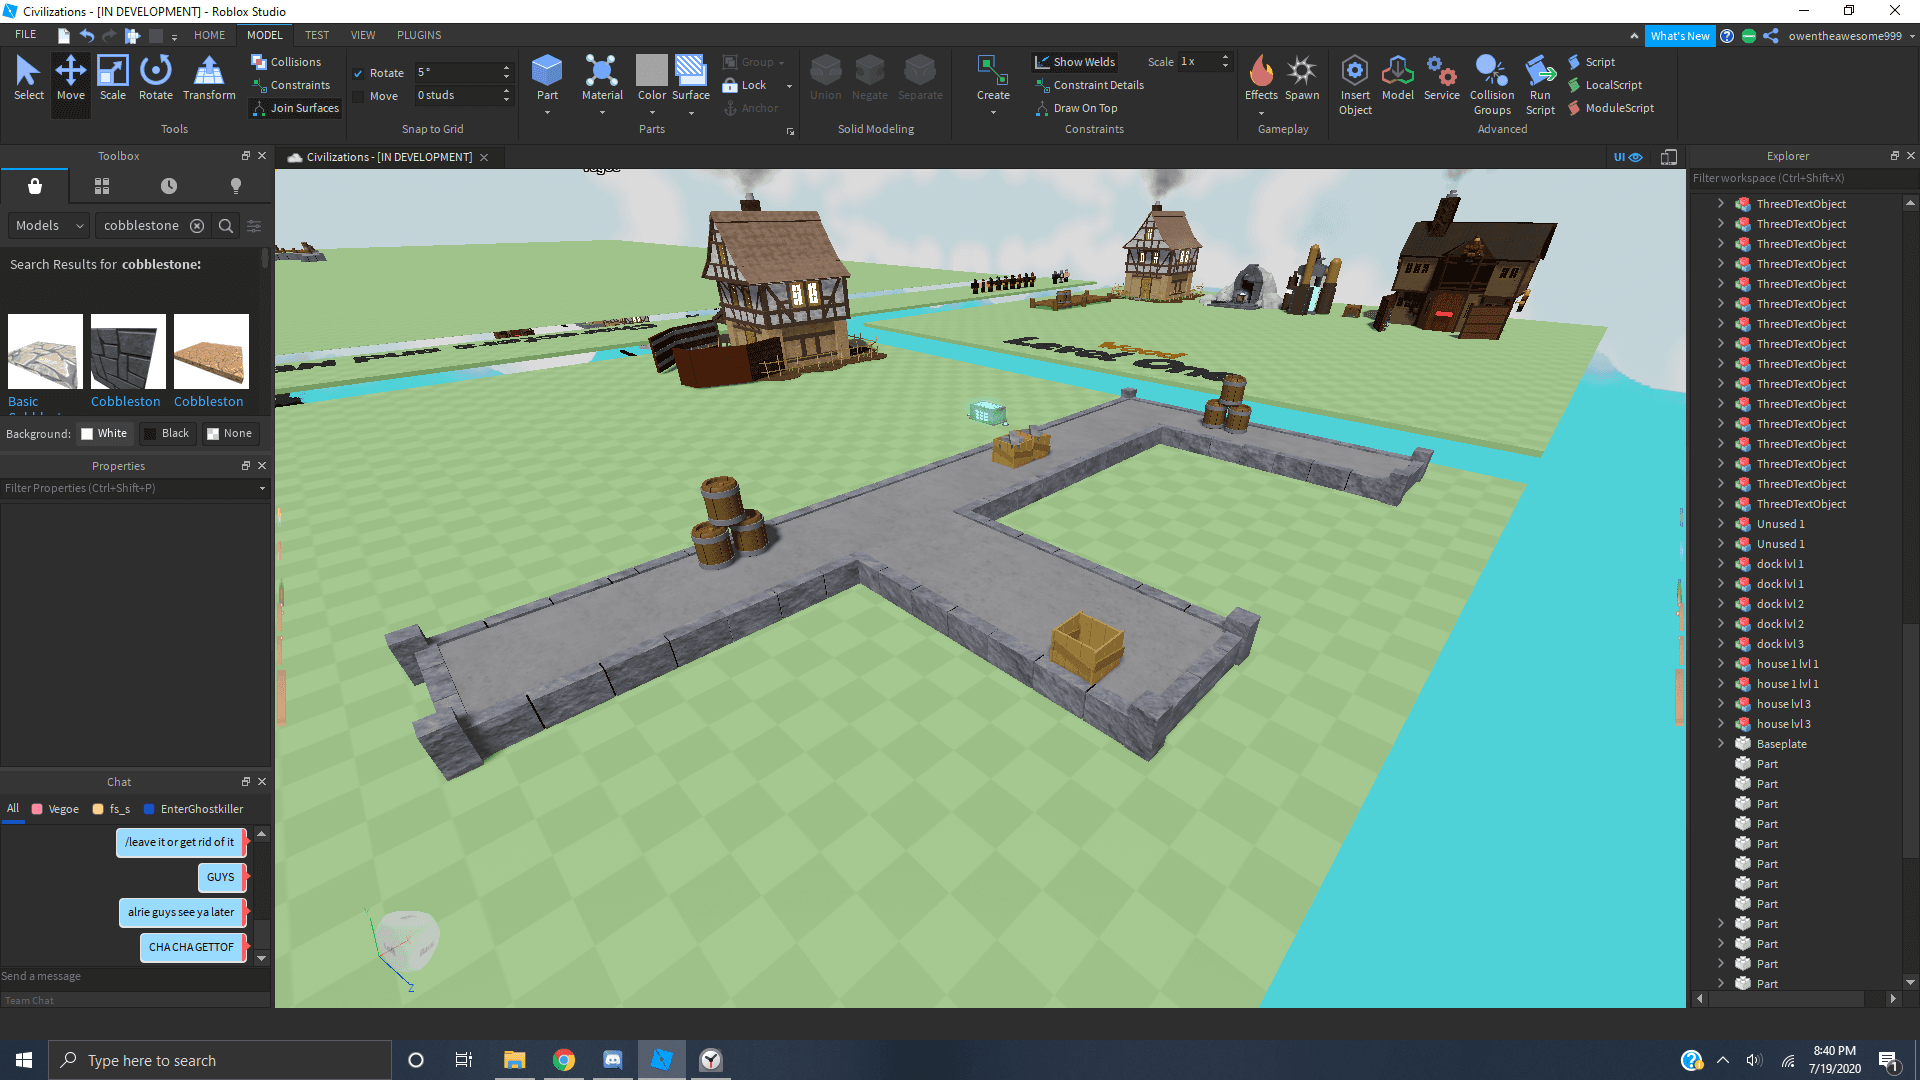This screenshot has width=1920, height=1080.
Task: Enable the Move snap checkbox
Action: pos(358,96)
